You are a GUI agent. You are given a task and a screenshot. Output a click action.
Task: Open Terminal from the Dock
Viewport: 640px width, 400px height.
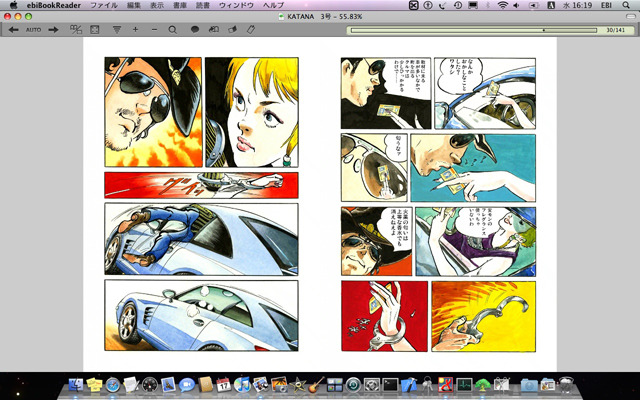pos(390,384)
